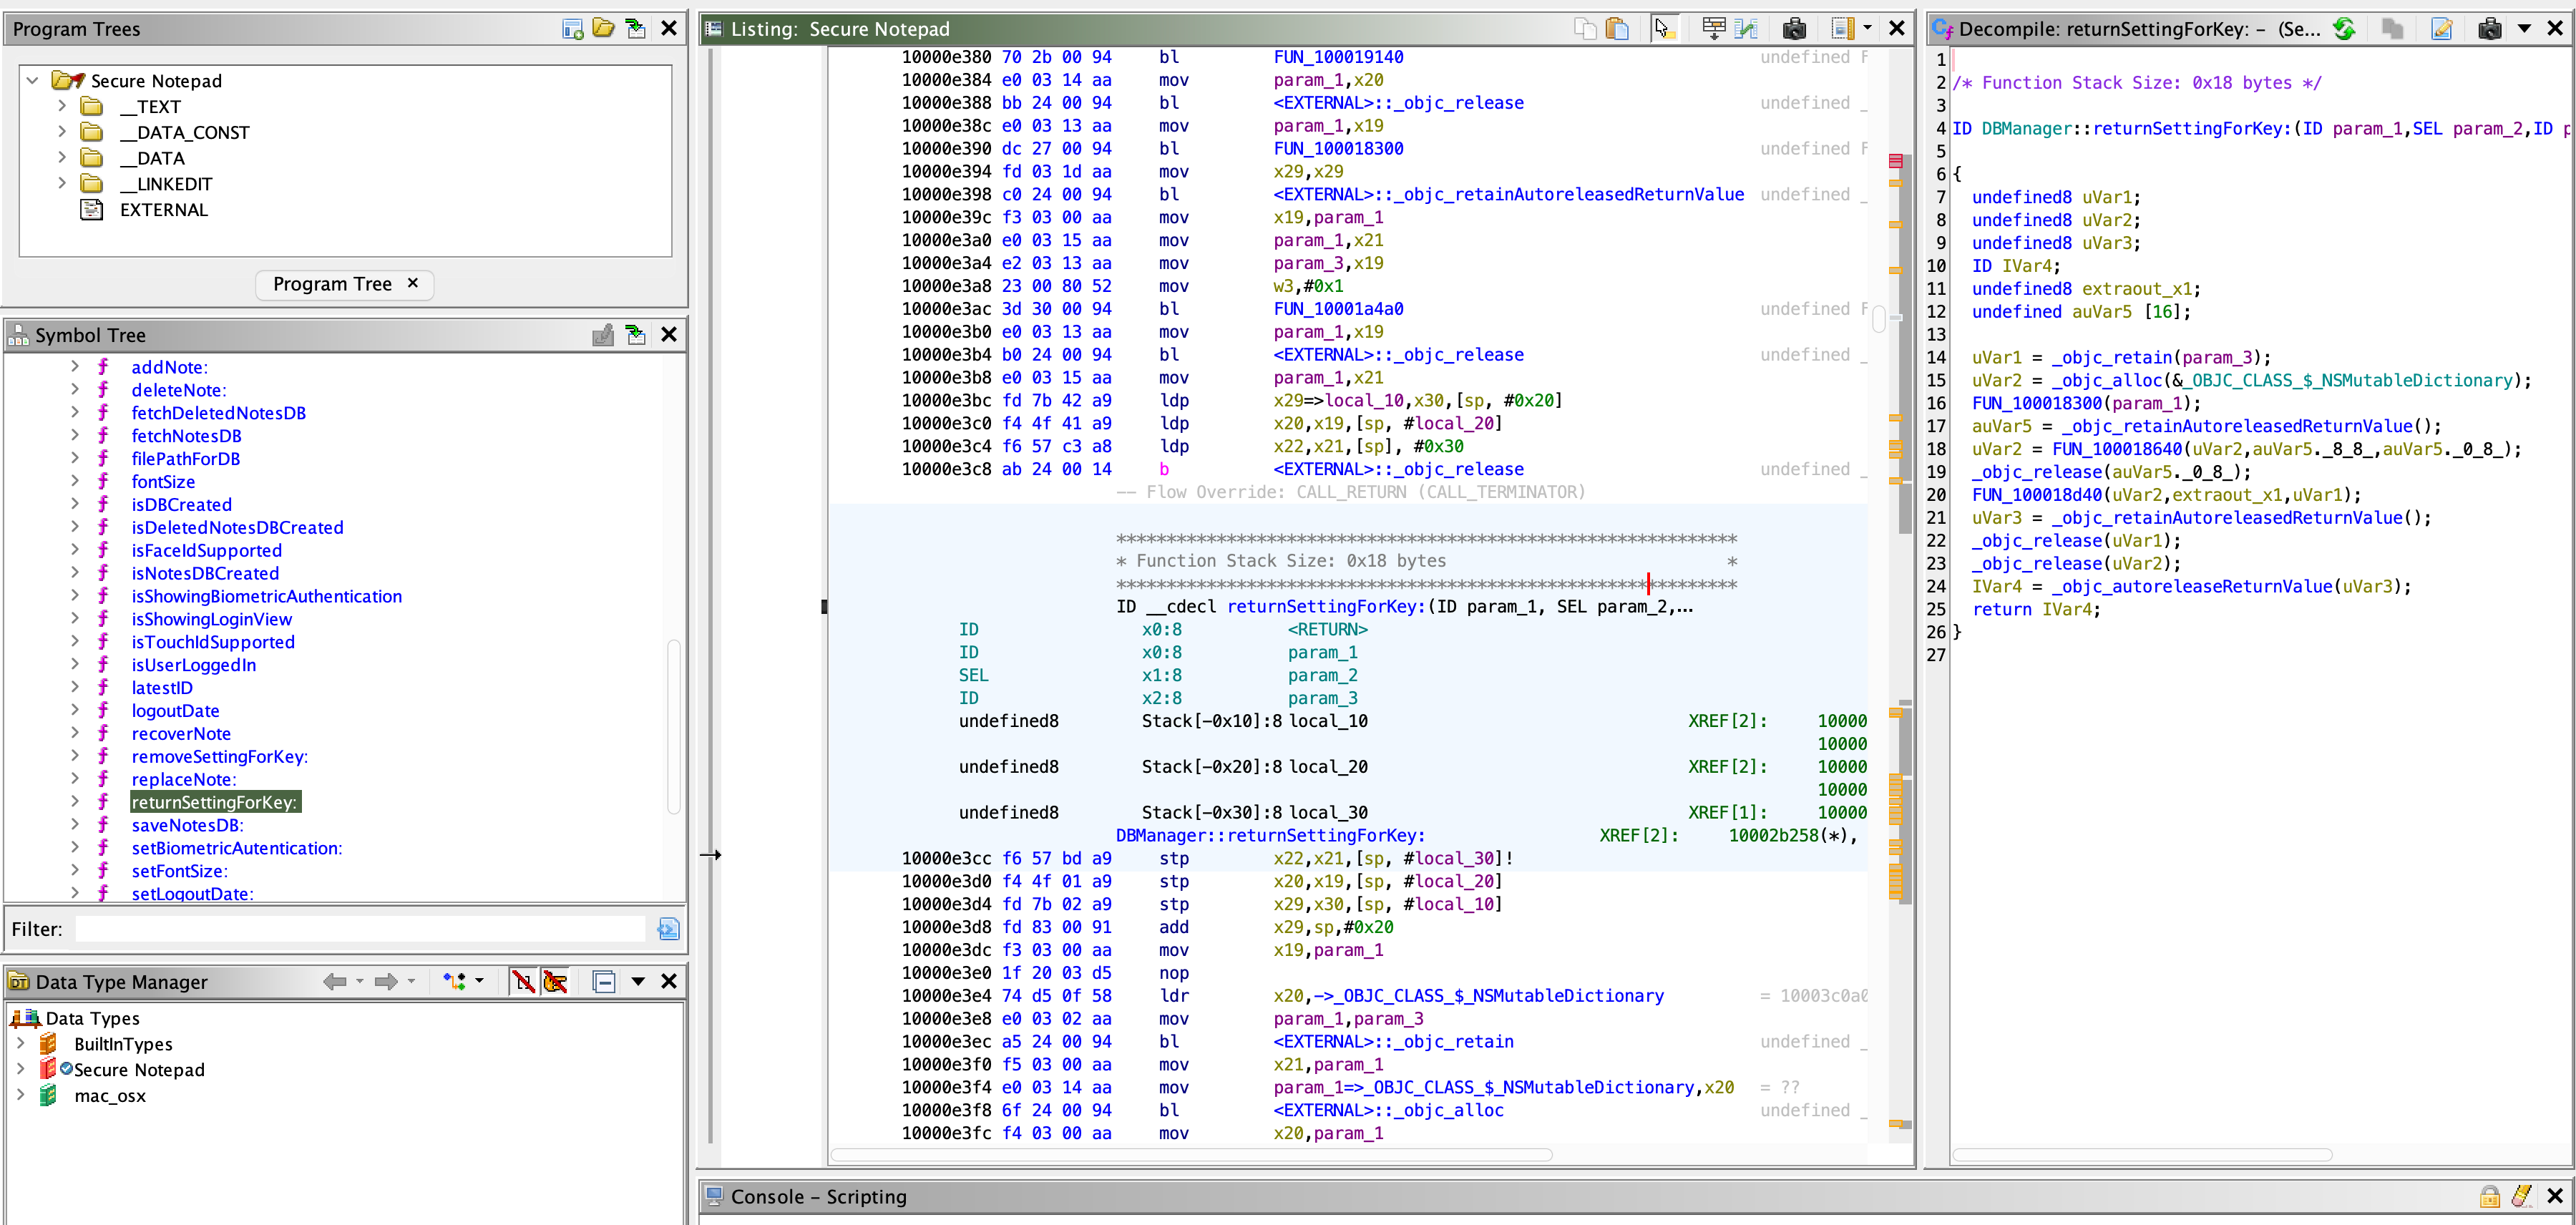Screen dimensions: 2576x1225
Task: Click the diff view icon in Listing toolbar
Action: (x=1747, y=29)
